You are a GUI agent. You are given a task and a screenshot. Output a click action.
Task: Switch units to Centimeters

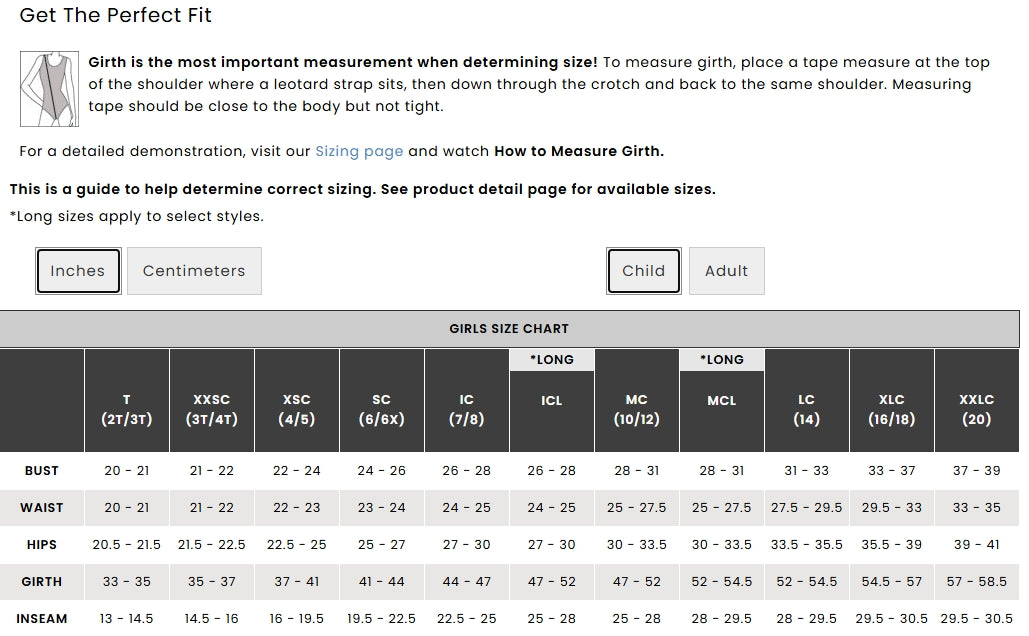coord(194,271)
